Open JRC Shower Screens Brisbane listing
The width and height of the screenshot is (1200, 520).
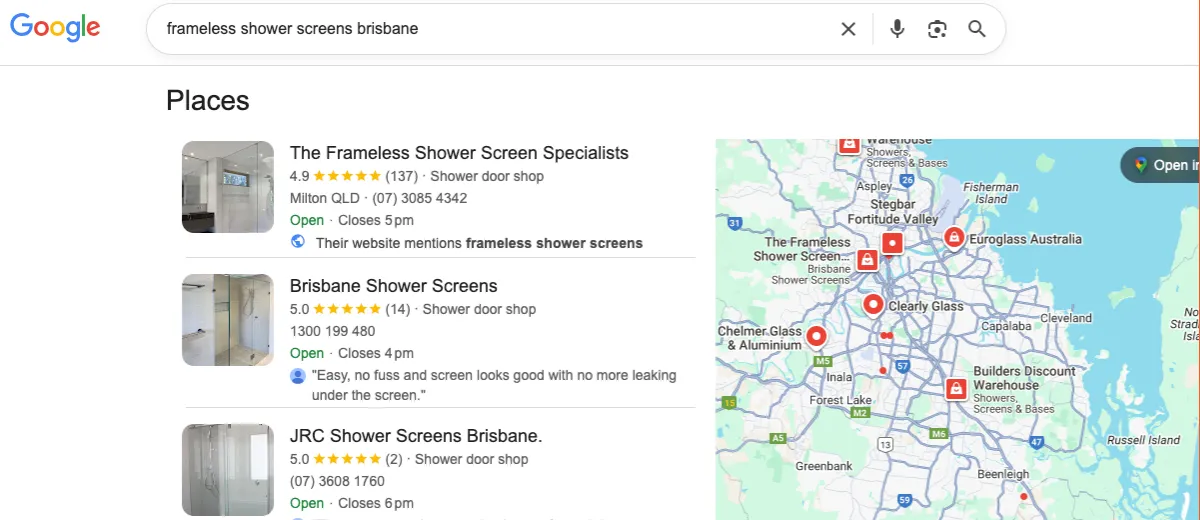pos(415,436)
